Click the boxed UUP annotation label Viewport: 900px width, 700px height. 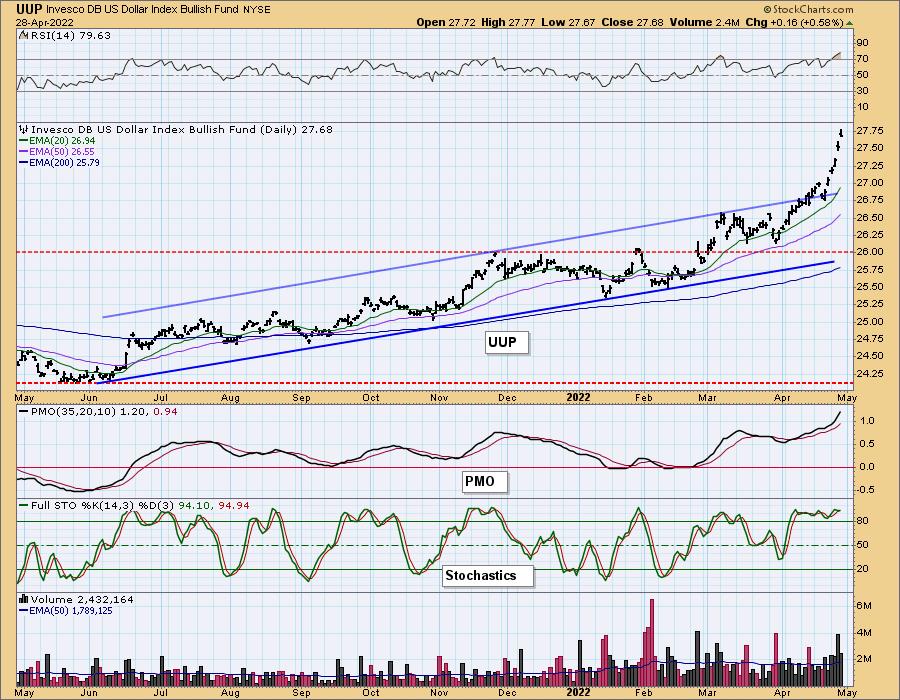tap(505, 343)
